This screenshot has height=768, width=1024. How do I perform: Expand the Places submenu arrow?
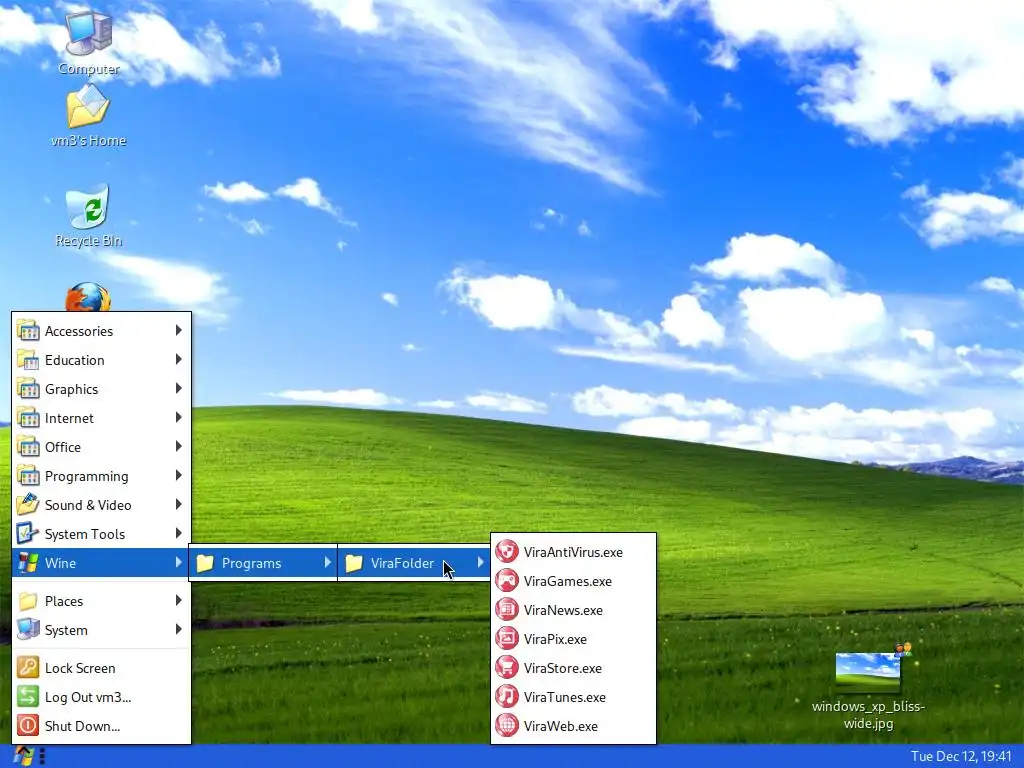[178, 600]
